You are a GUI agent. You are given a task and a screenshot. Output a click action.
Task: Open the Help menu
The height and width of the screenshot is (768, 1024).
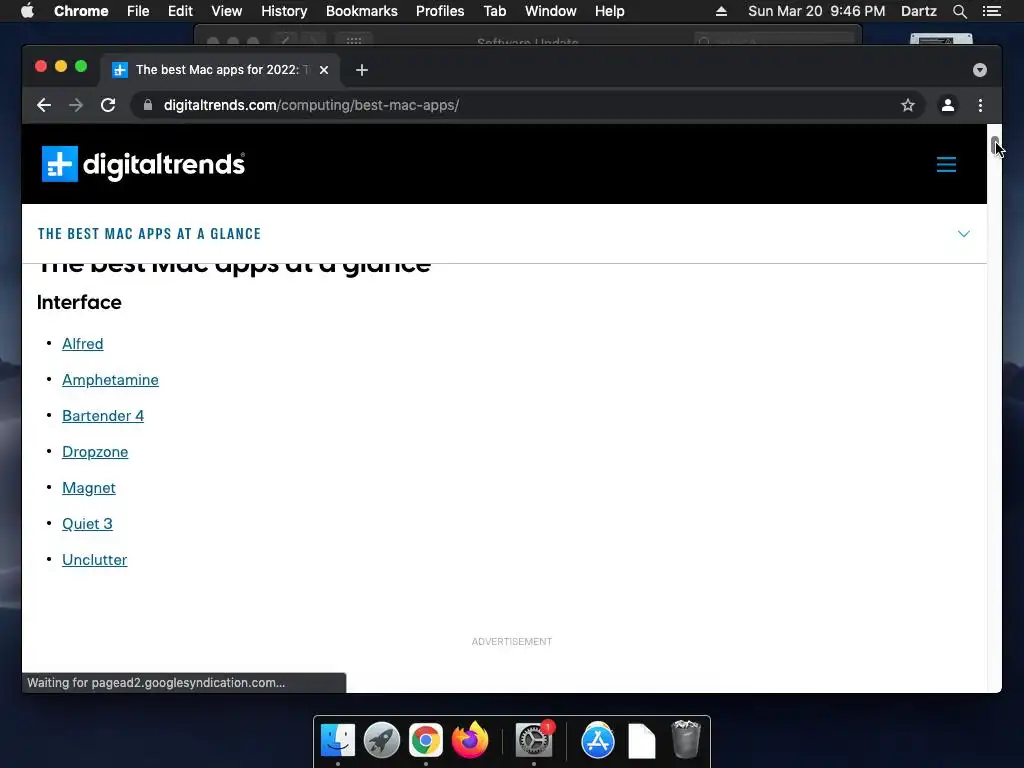pyautogui.click(x=609, y=11)
